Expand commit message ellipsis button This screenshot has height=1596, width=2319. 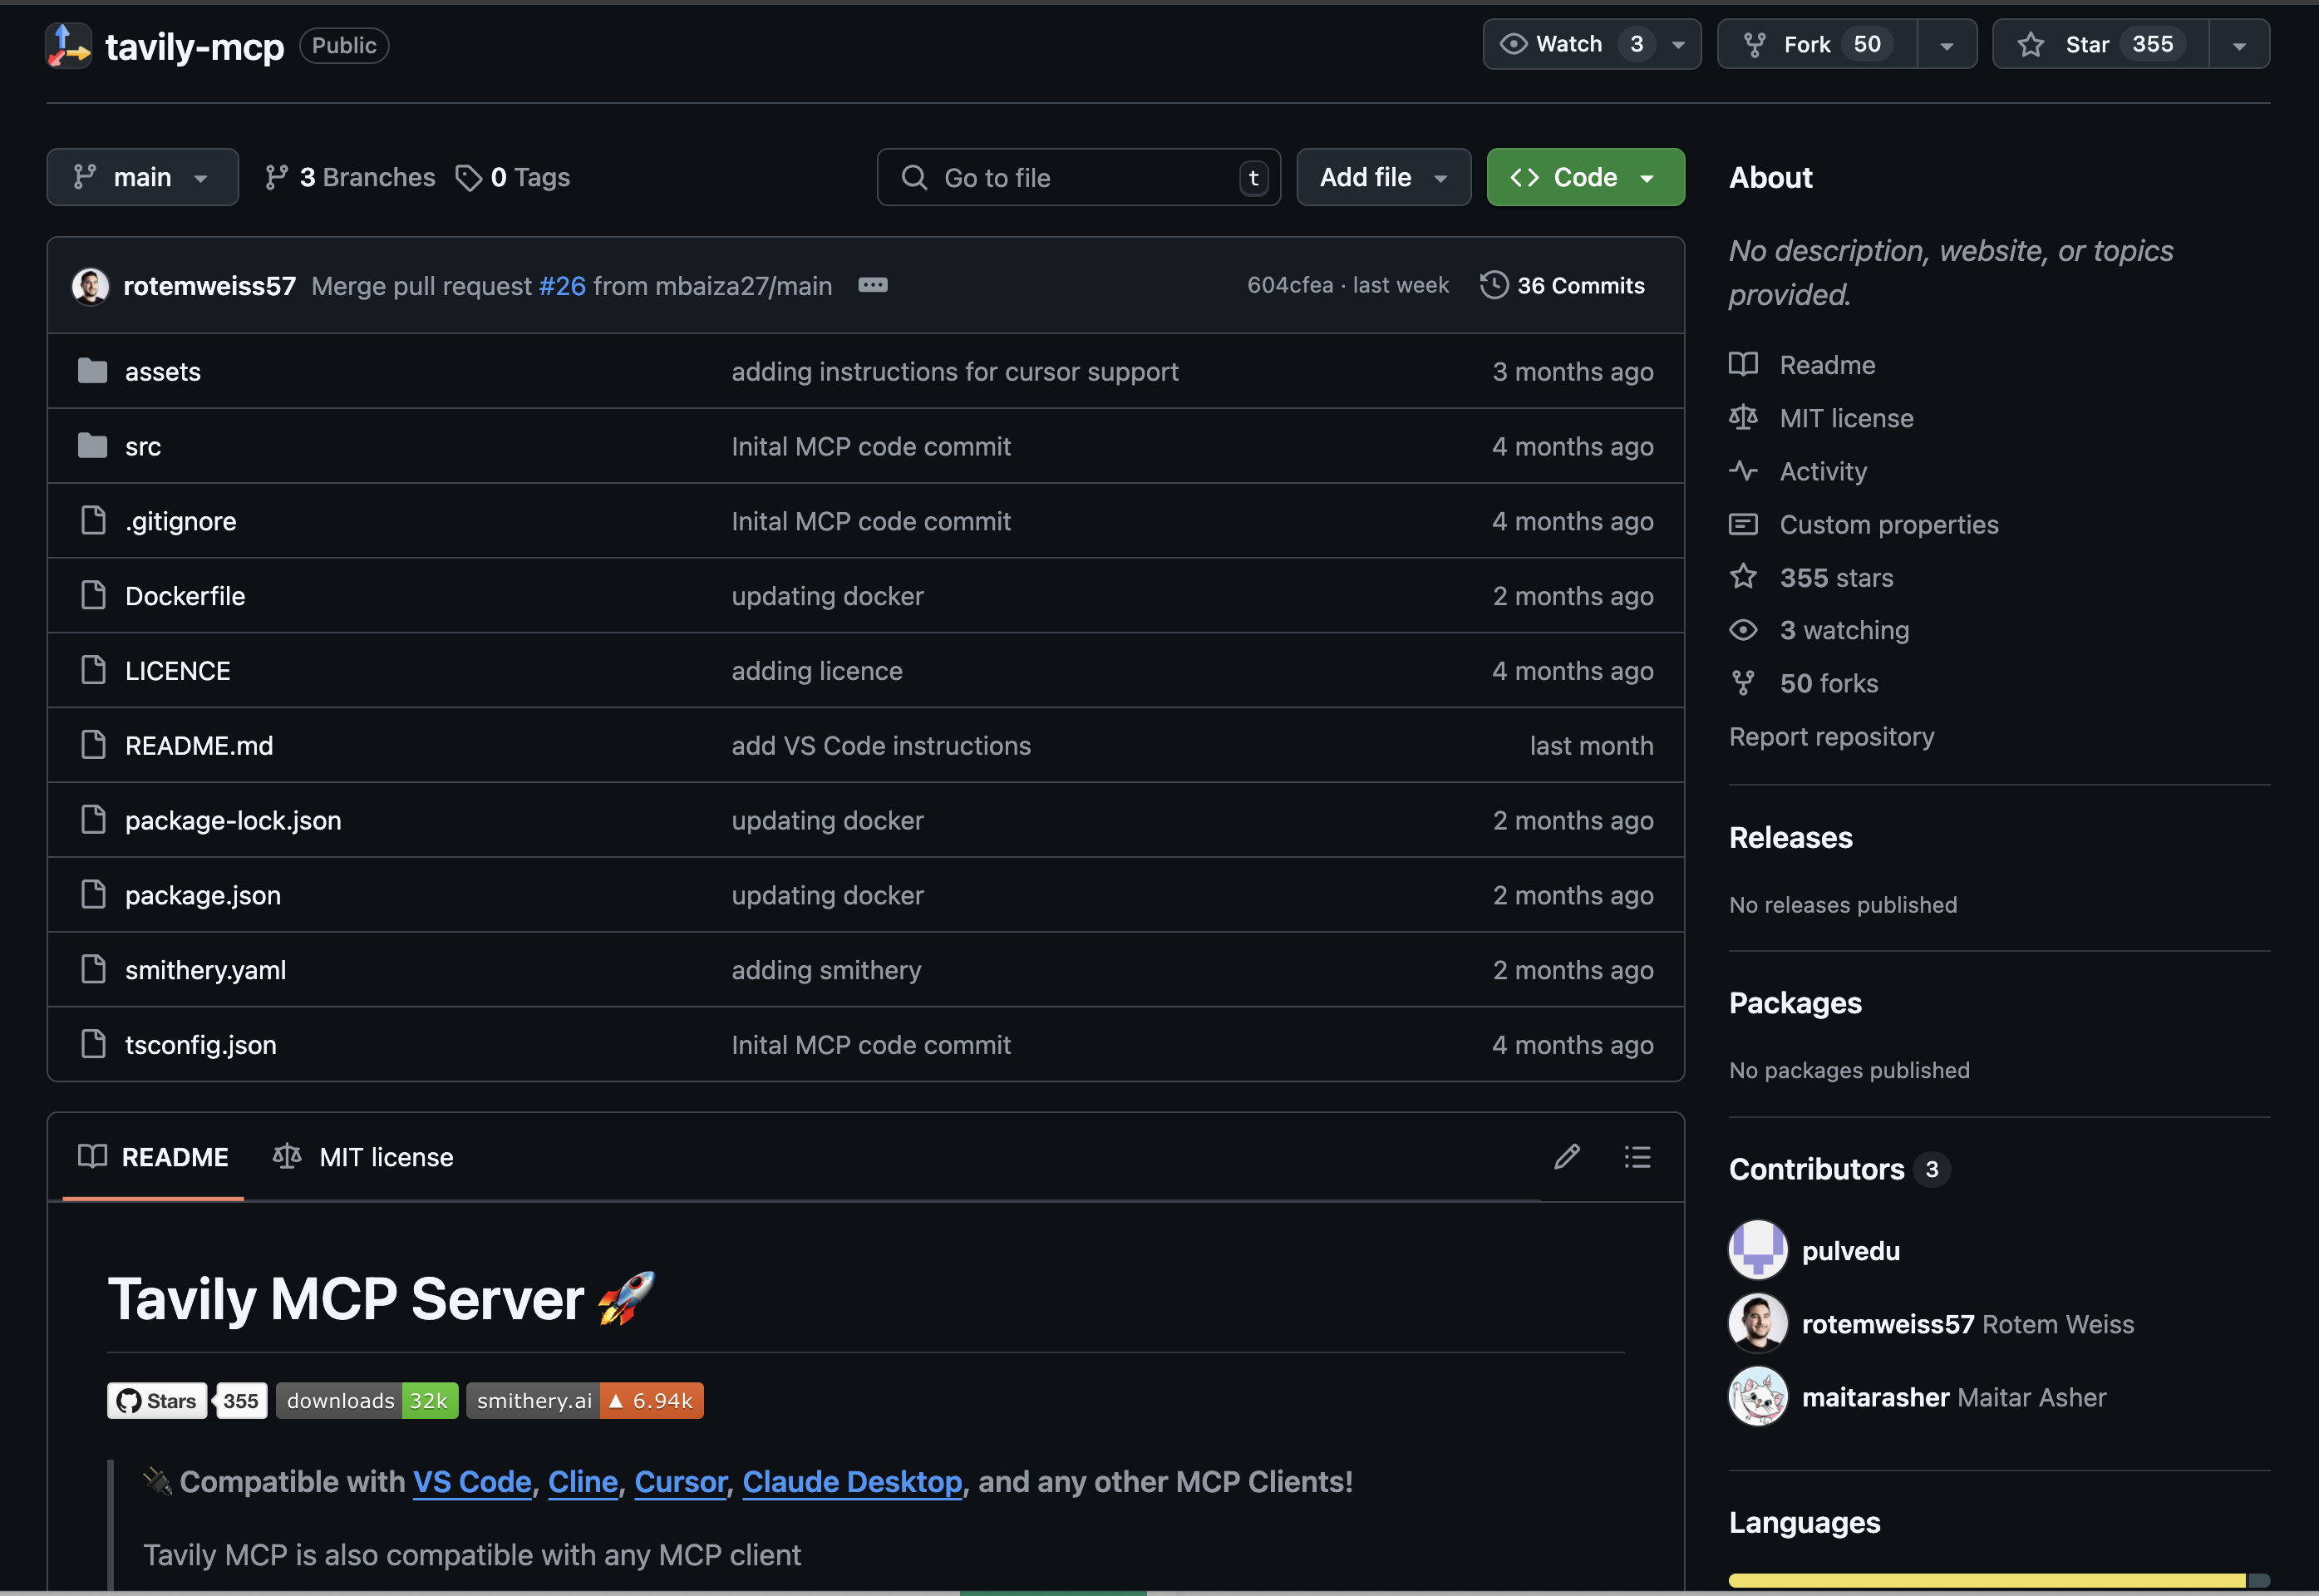click(872, 285)
